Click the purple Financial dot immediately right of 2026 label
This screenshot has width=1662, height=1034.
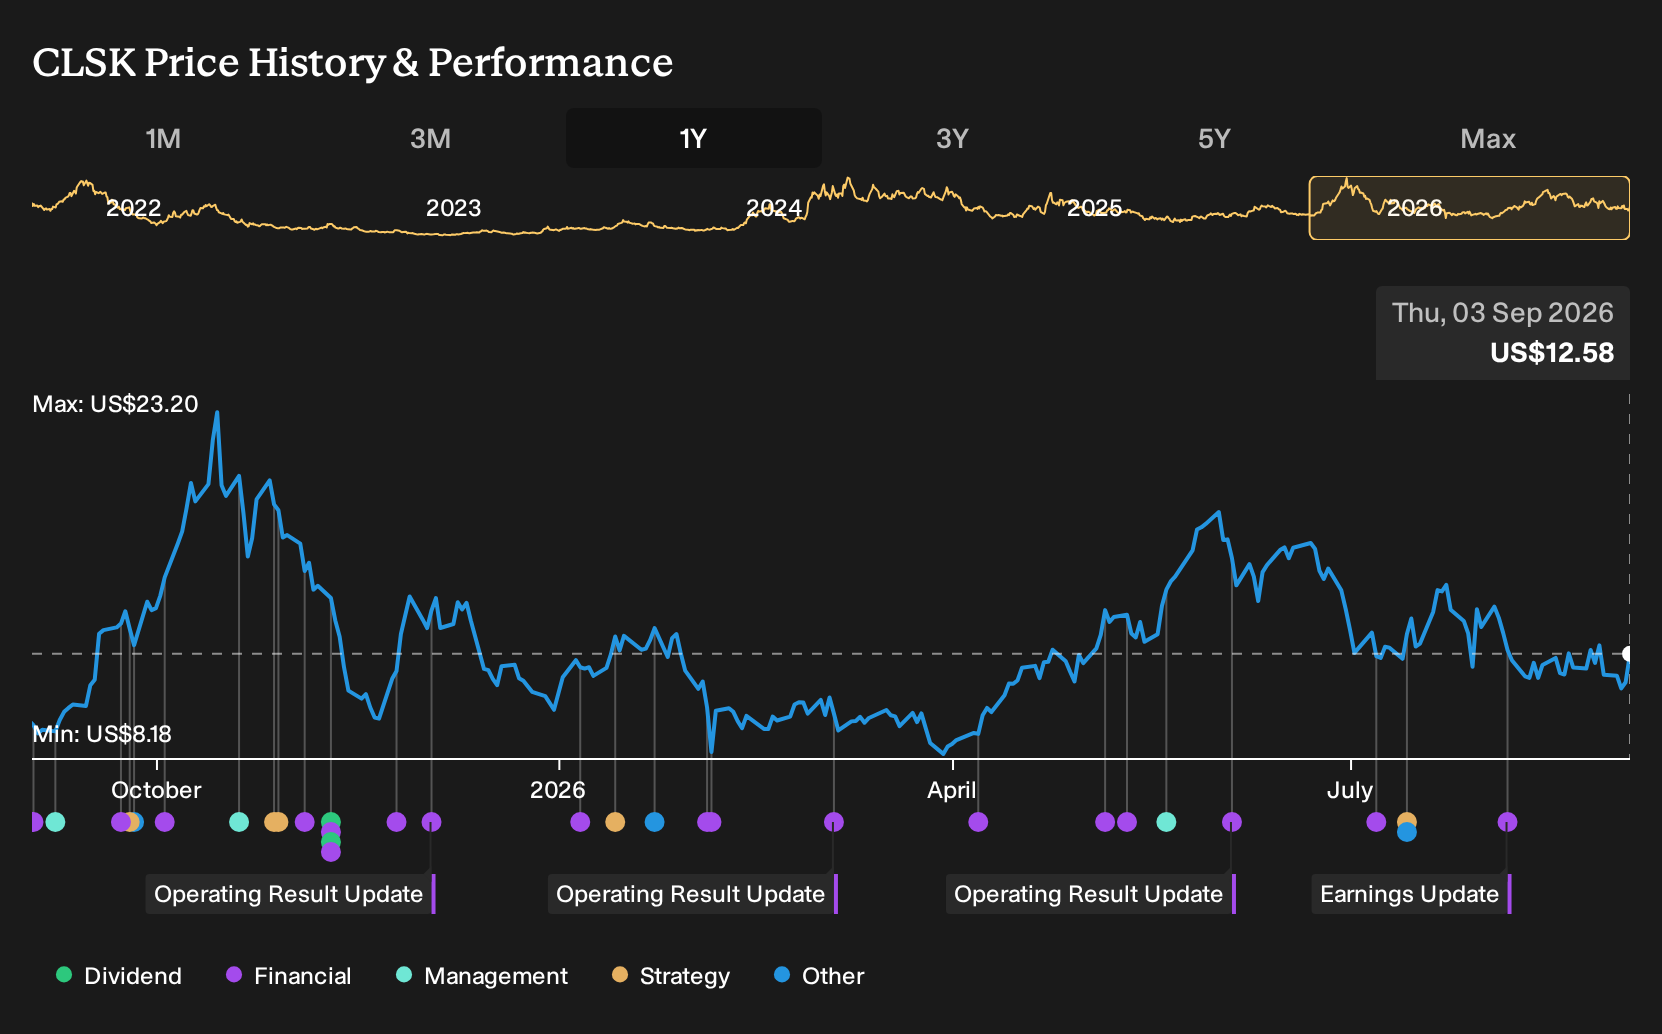click(580, 822)
